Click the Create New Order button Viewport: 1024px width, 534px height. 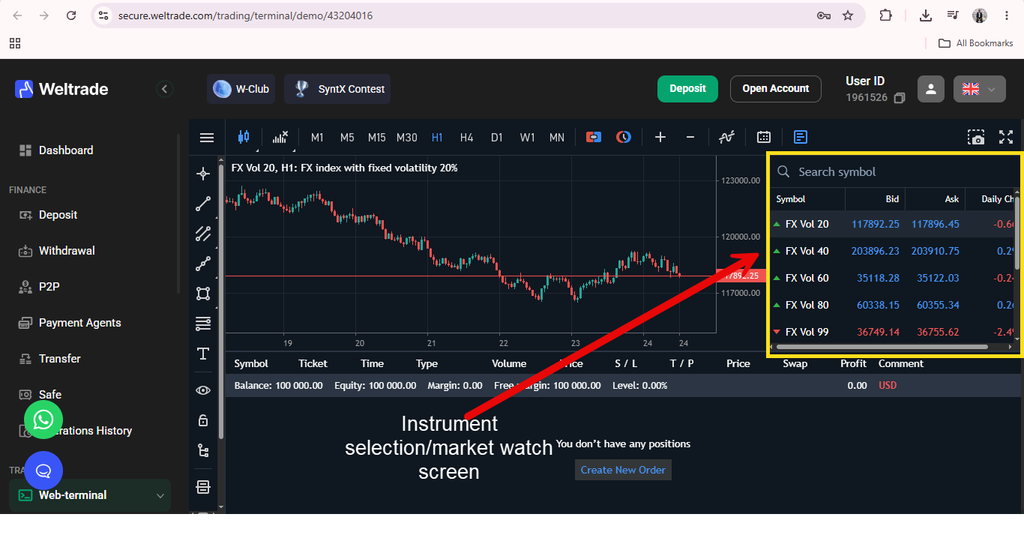(623, 470)
